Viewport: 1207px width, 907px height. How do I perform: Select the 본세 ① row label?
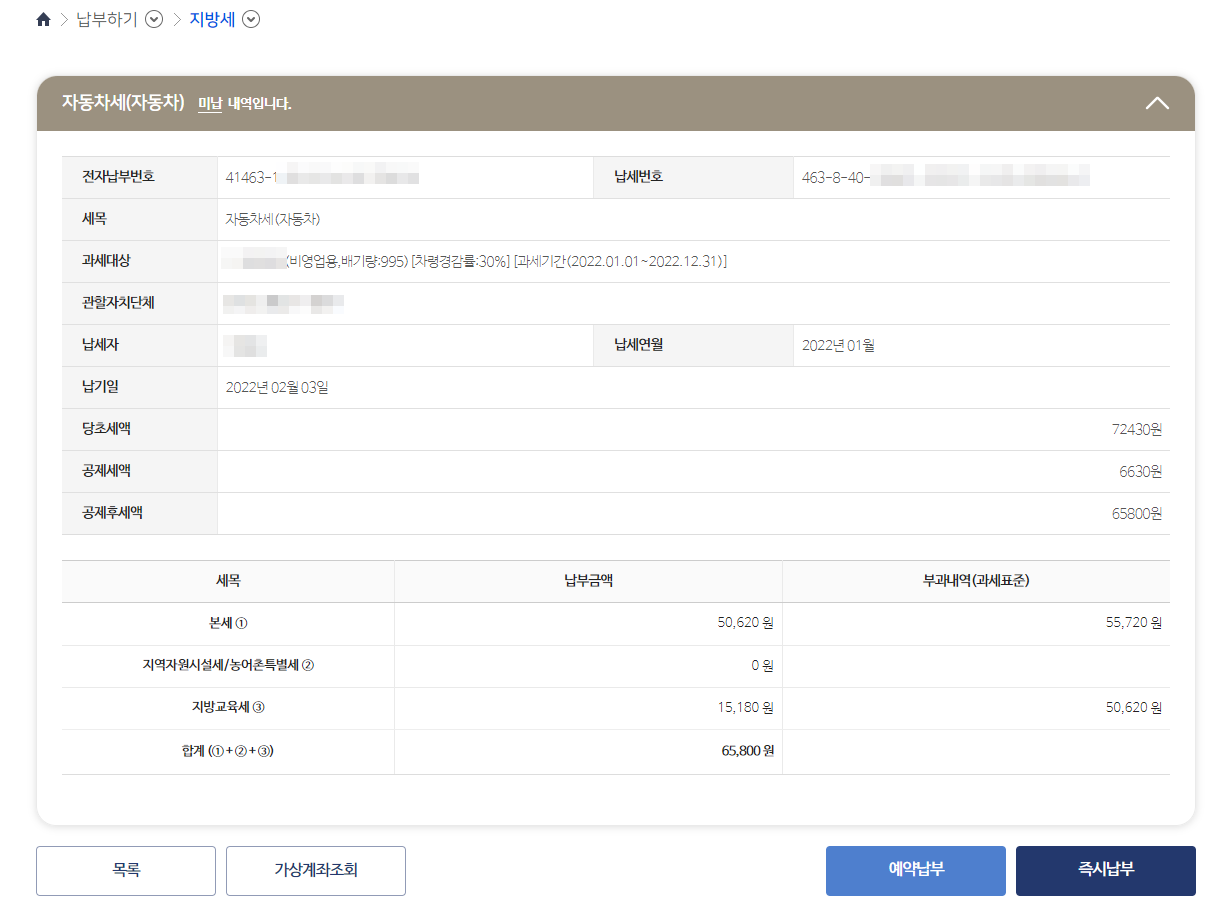pyautogui.click(x=228, y=623)
